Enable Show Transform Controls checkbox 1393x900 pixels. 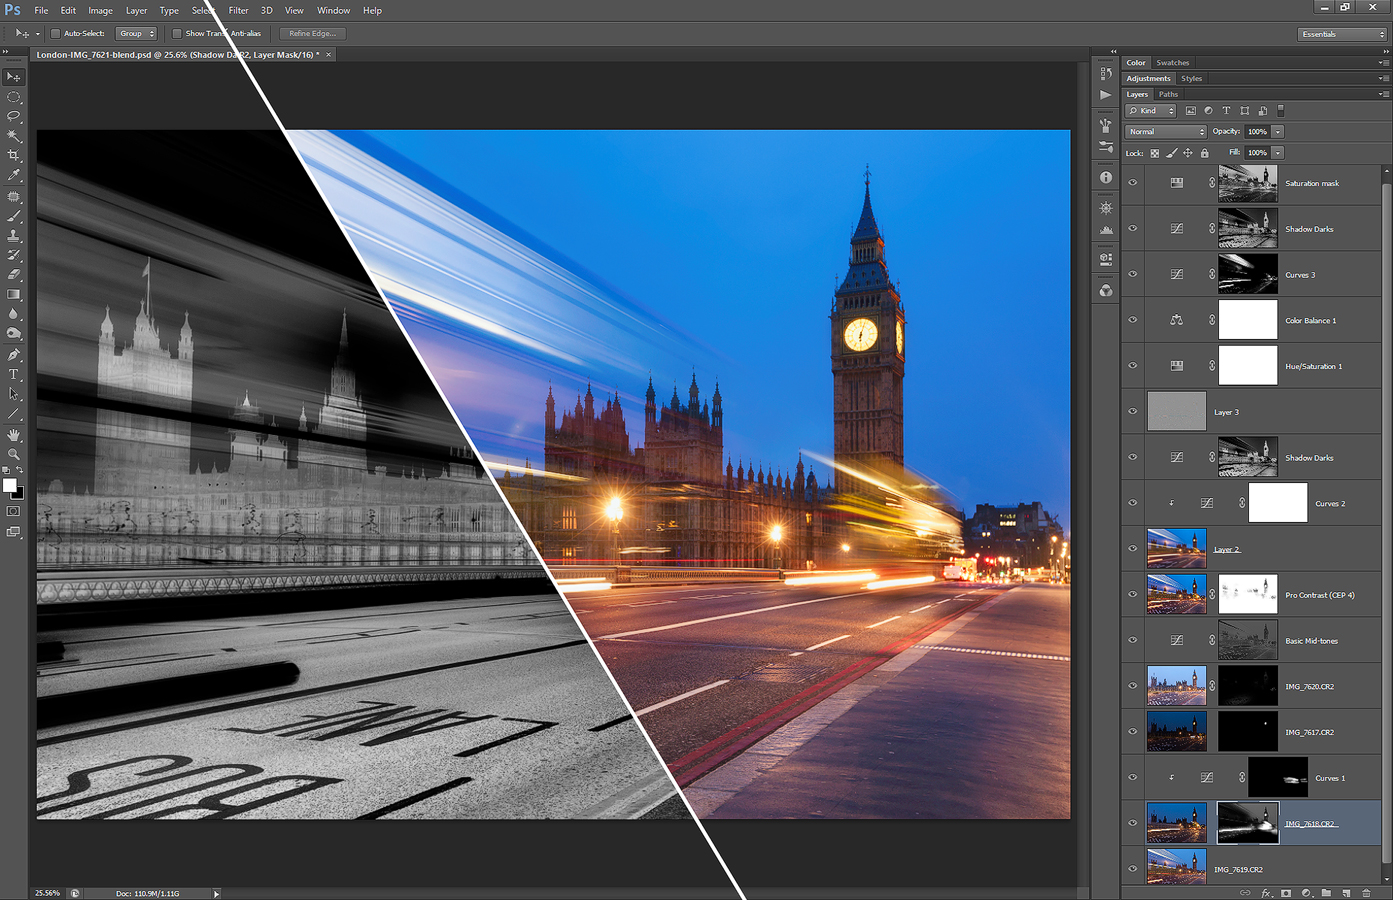click(x=177, y=34)
